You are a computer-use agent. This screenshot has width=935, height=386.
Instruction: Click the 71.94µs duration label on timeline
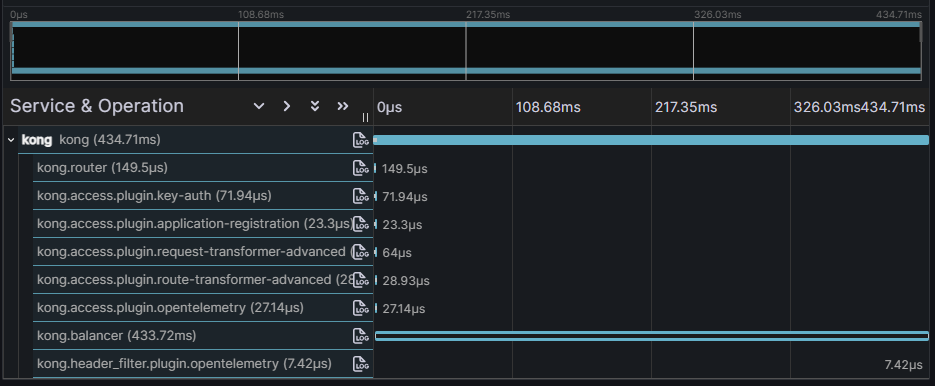coord(404,197)
